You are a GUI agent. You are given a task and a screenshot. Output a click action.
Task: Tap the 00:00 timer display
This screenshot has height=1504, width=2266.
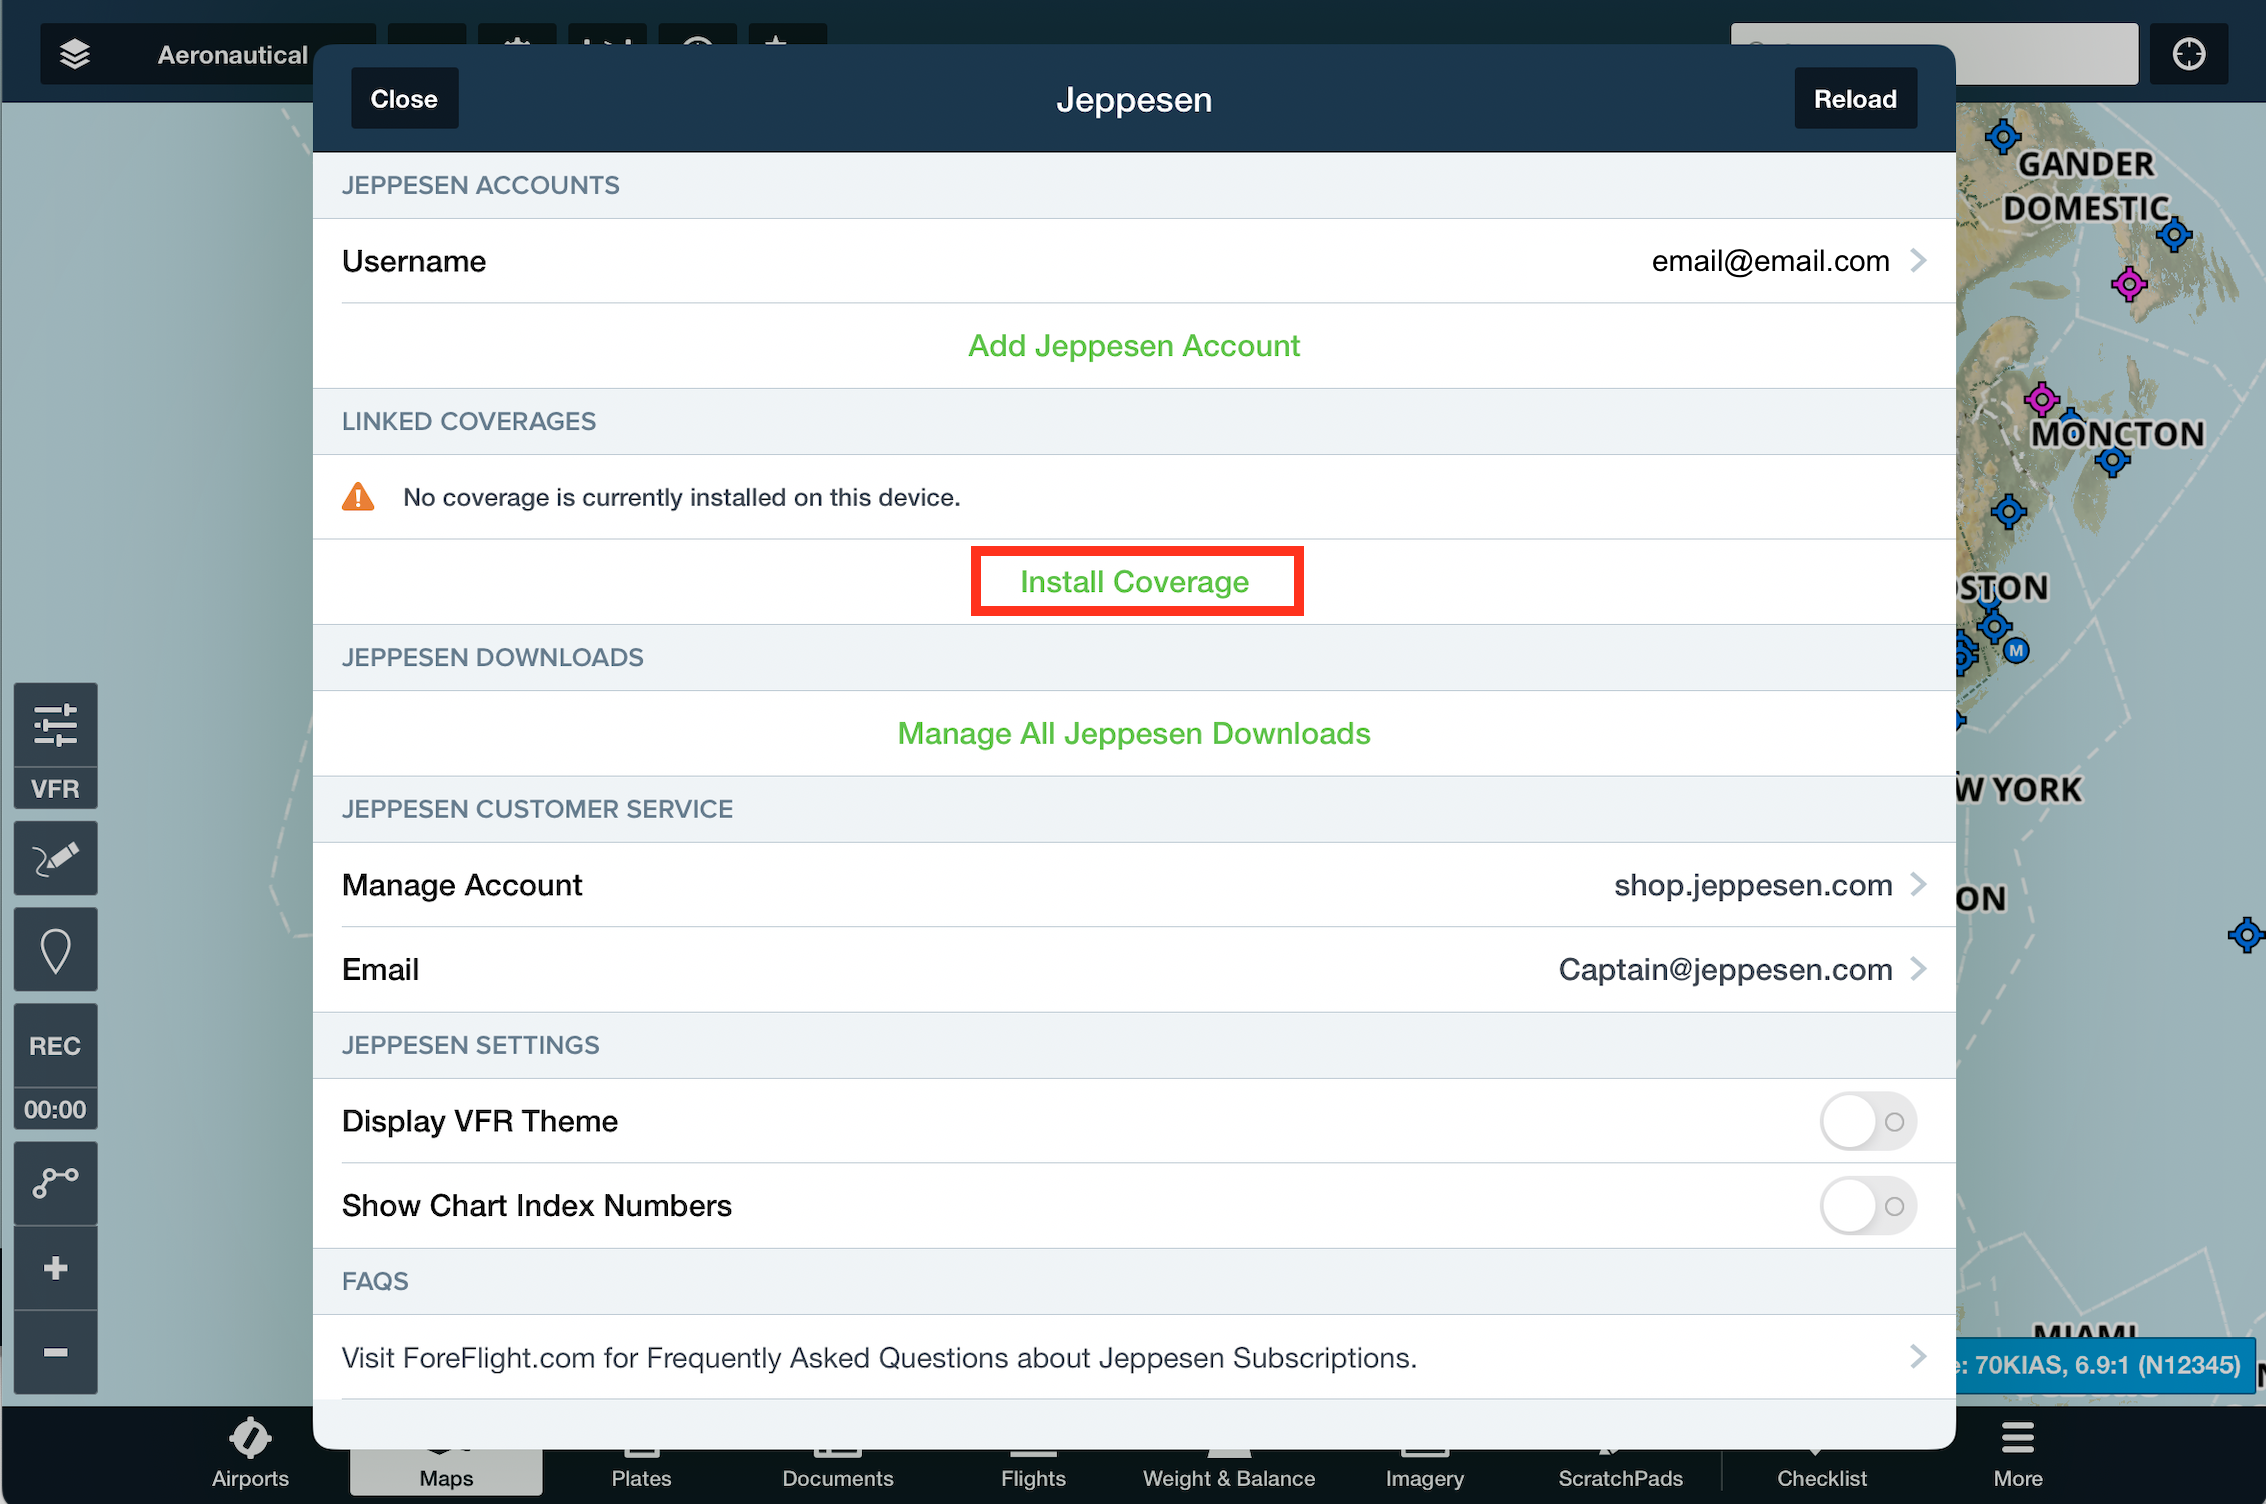pos(55,1109)
